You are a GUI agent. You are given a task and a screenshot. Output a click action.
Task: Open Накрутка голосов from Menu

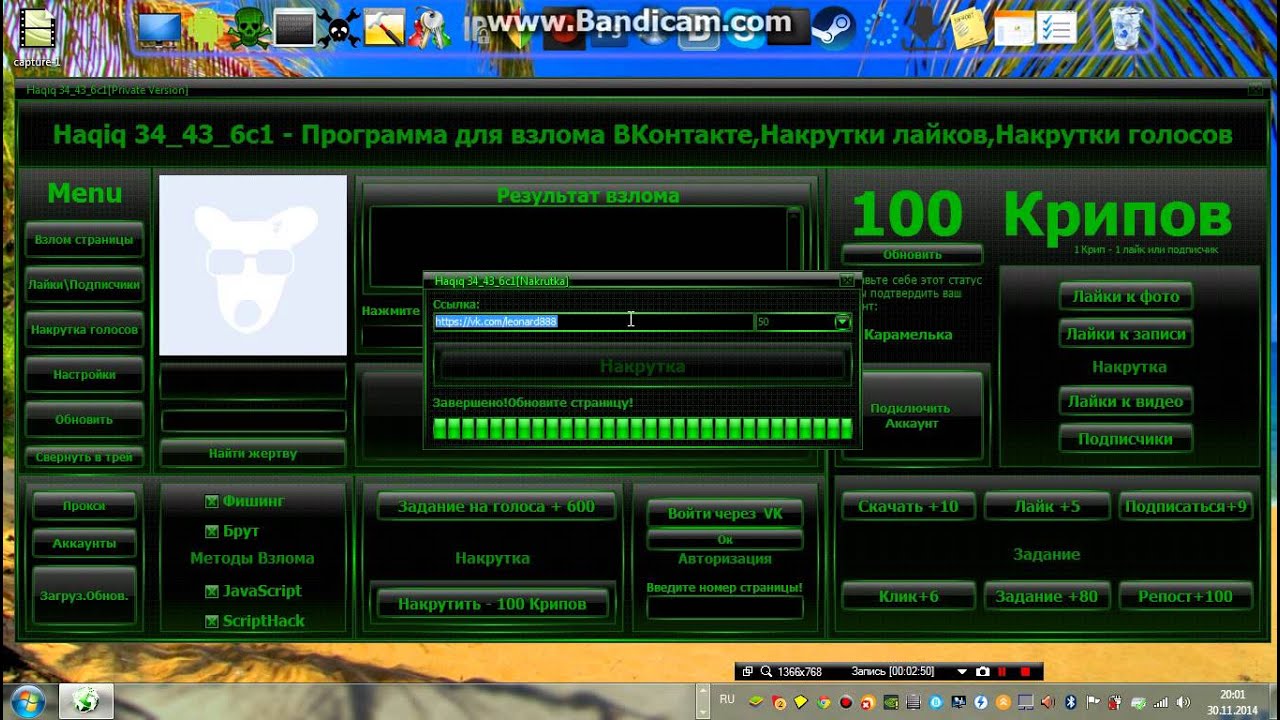click(84, 329)
